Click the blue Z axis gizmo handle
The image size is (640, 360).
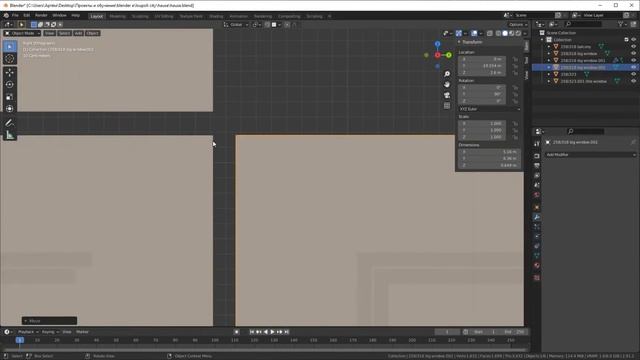coord(438,44)
